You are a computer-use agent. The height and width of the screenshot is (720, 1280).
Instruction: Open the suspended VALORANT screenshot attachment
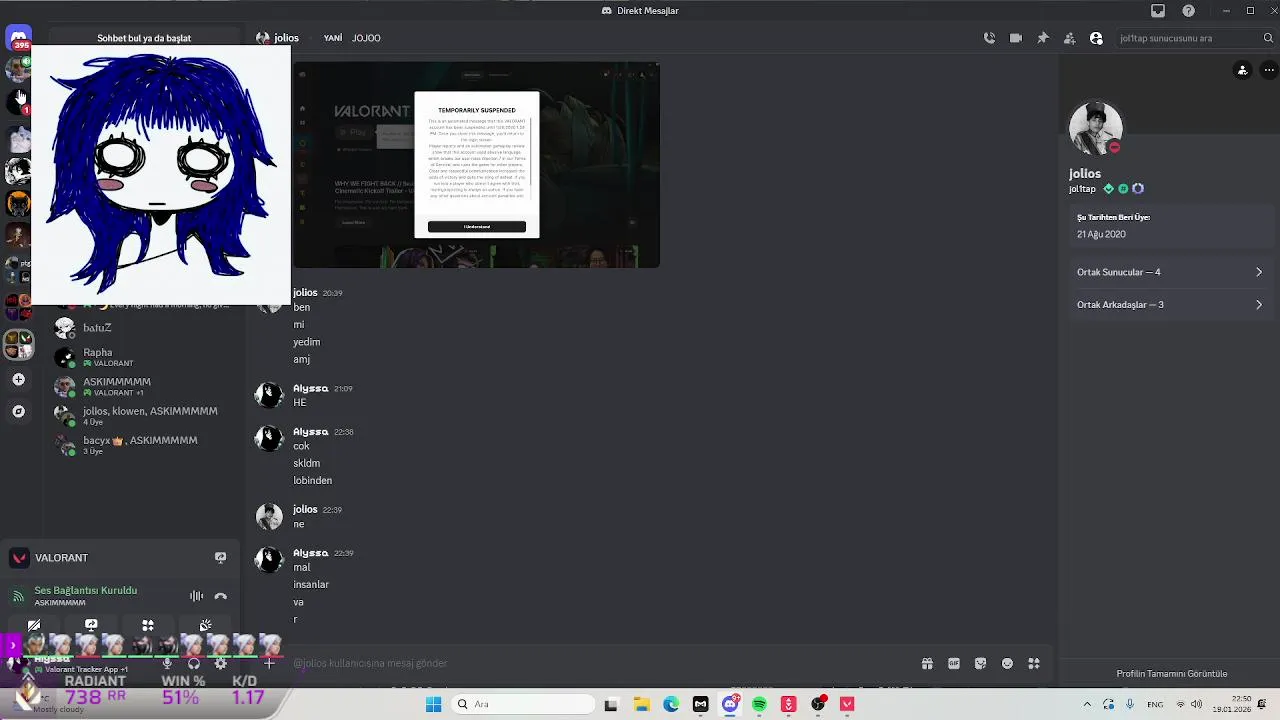(476, 165)
